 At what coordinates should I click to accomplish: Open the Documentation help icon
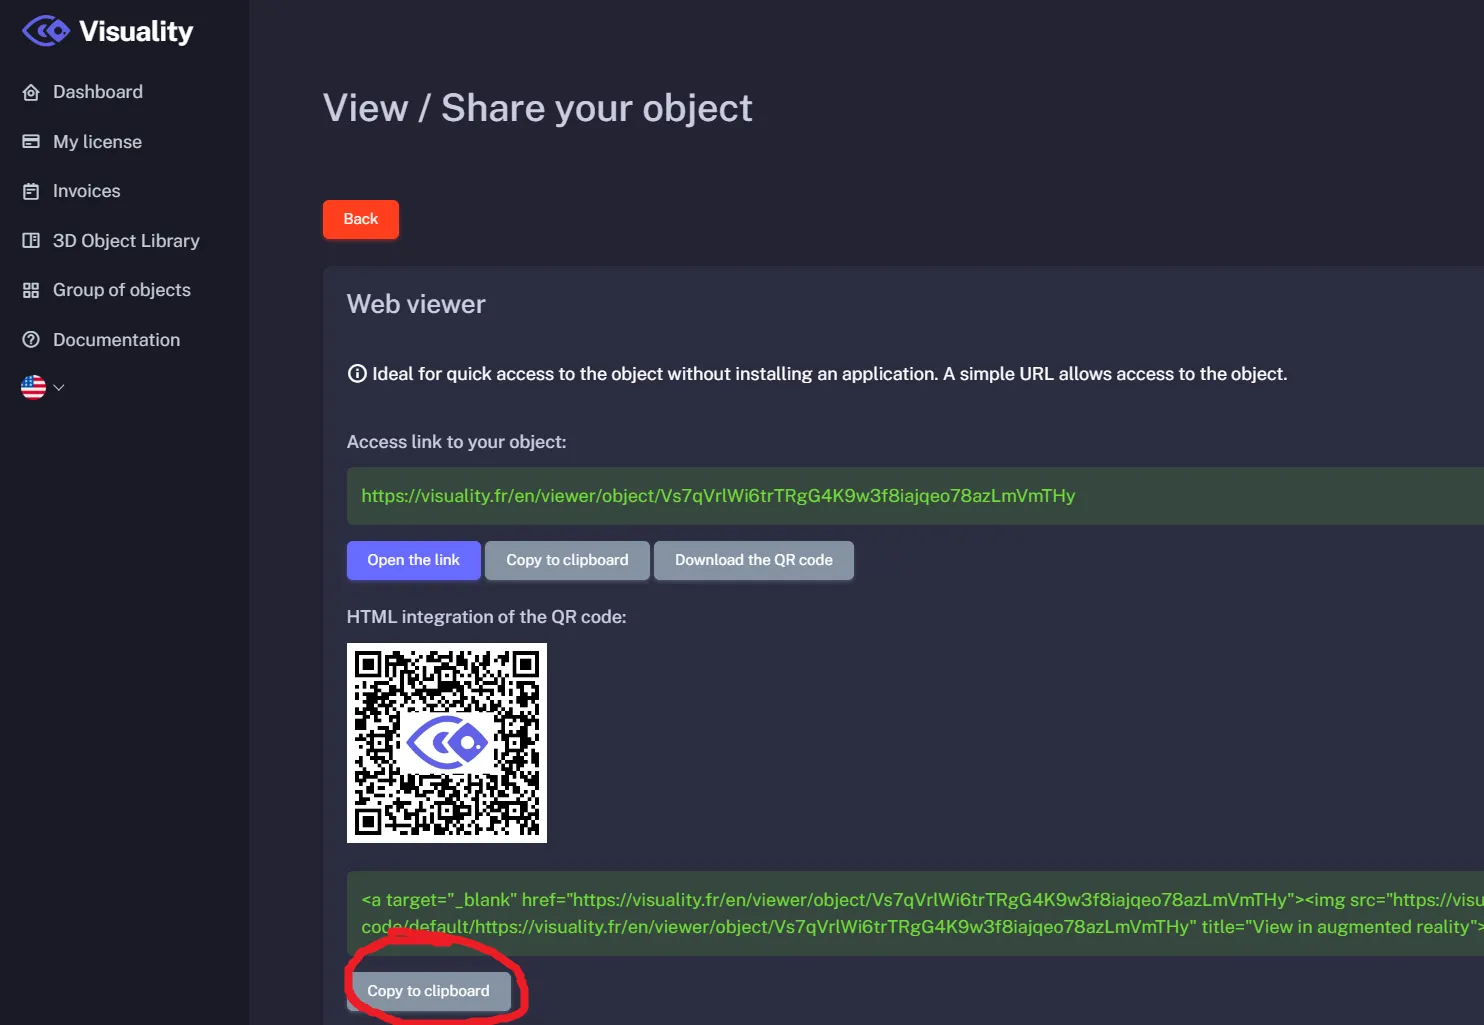31,339
